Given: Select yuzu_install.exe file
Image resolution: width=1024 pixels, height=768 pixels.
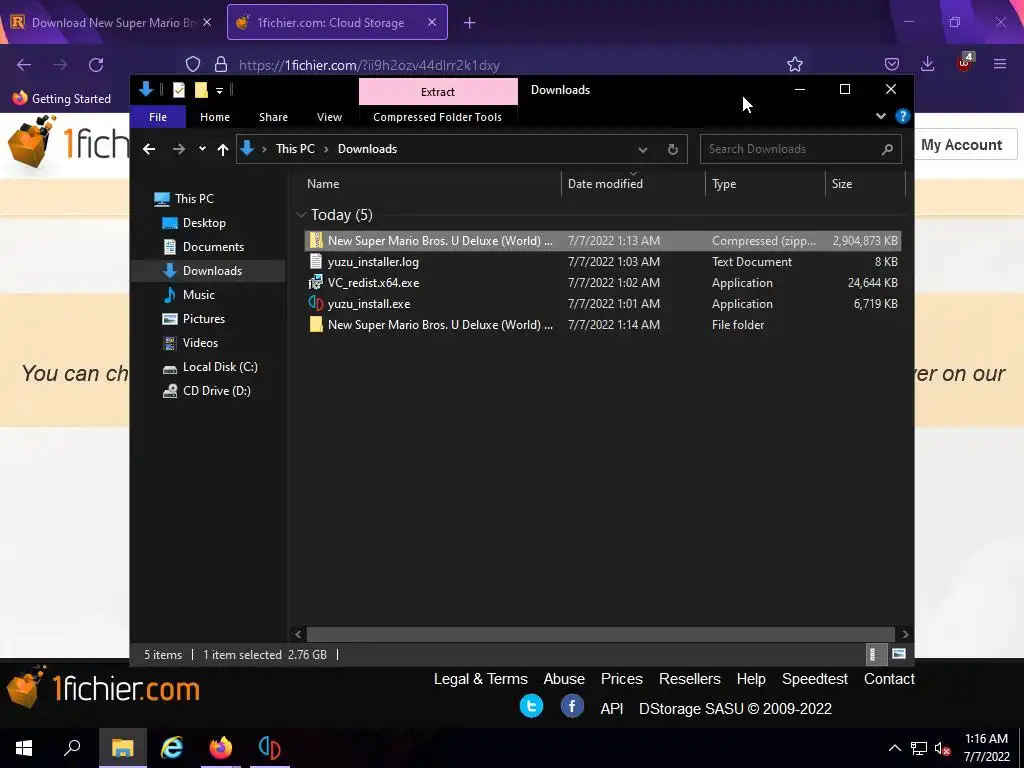Looking at the screenshot, I should (x=602, y=304).
